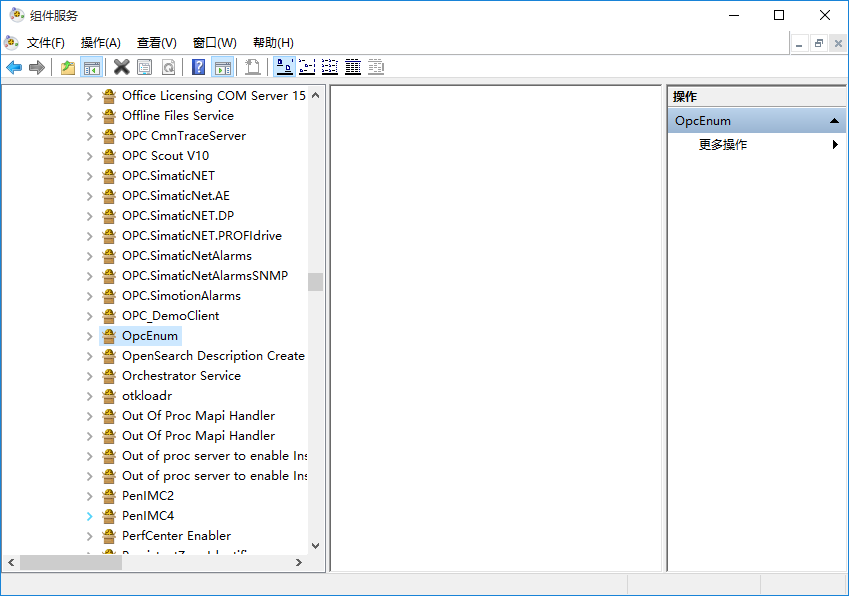Expand the PenIMC4 tree node
The image size is (849, 596).
pyautogui.click(x=90, y=516)
